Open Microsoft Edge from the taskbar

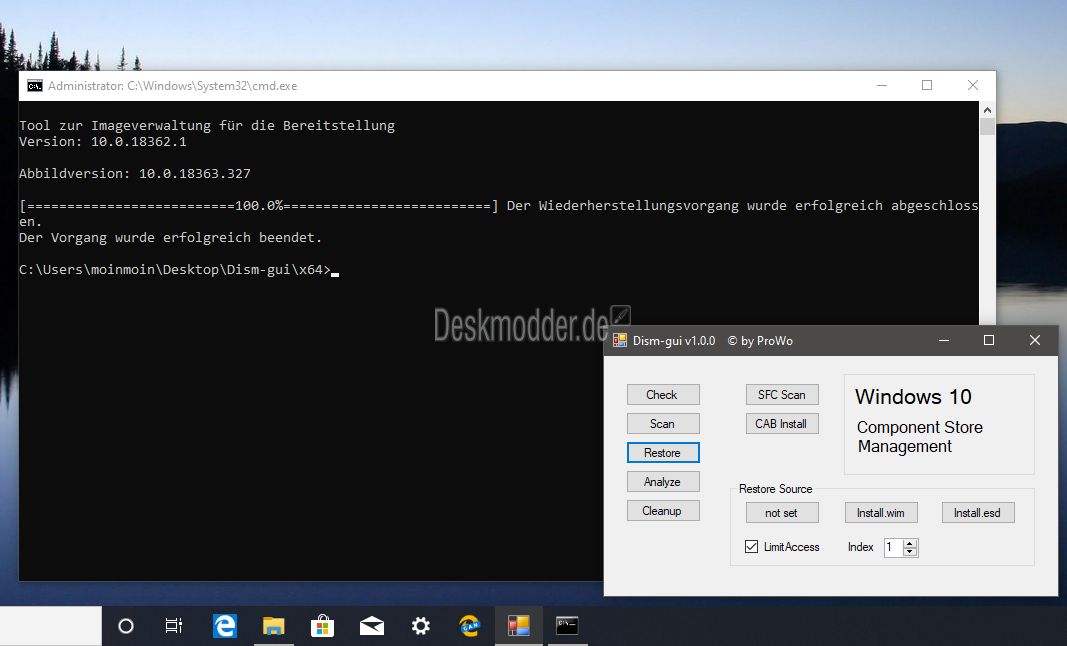click(x=225, y=626)
